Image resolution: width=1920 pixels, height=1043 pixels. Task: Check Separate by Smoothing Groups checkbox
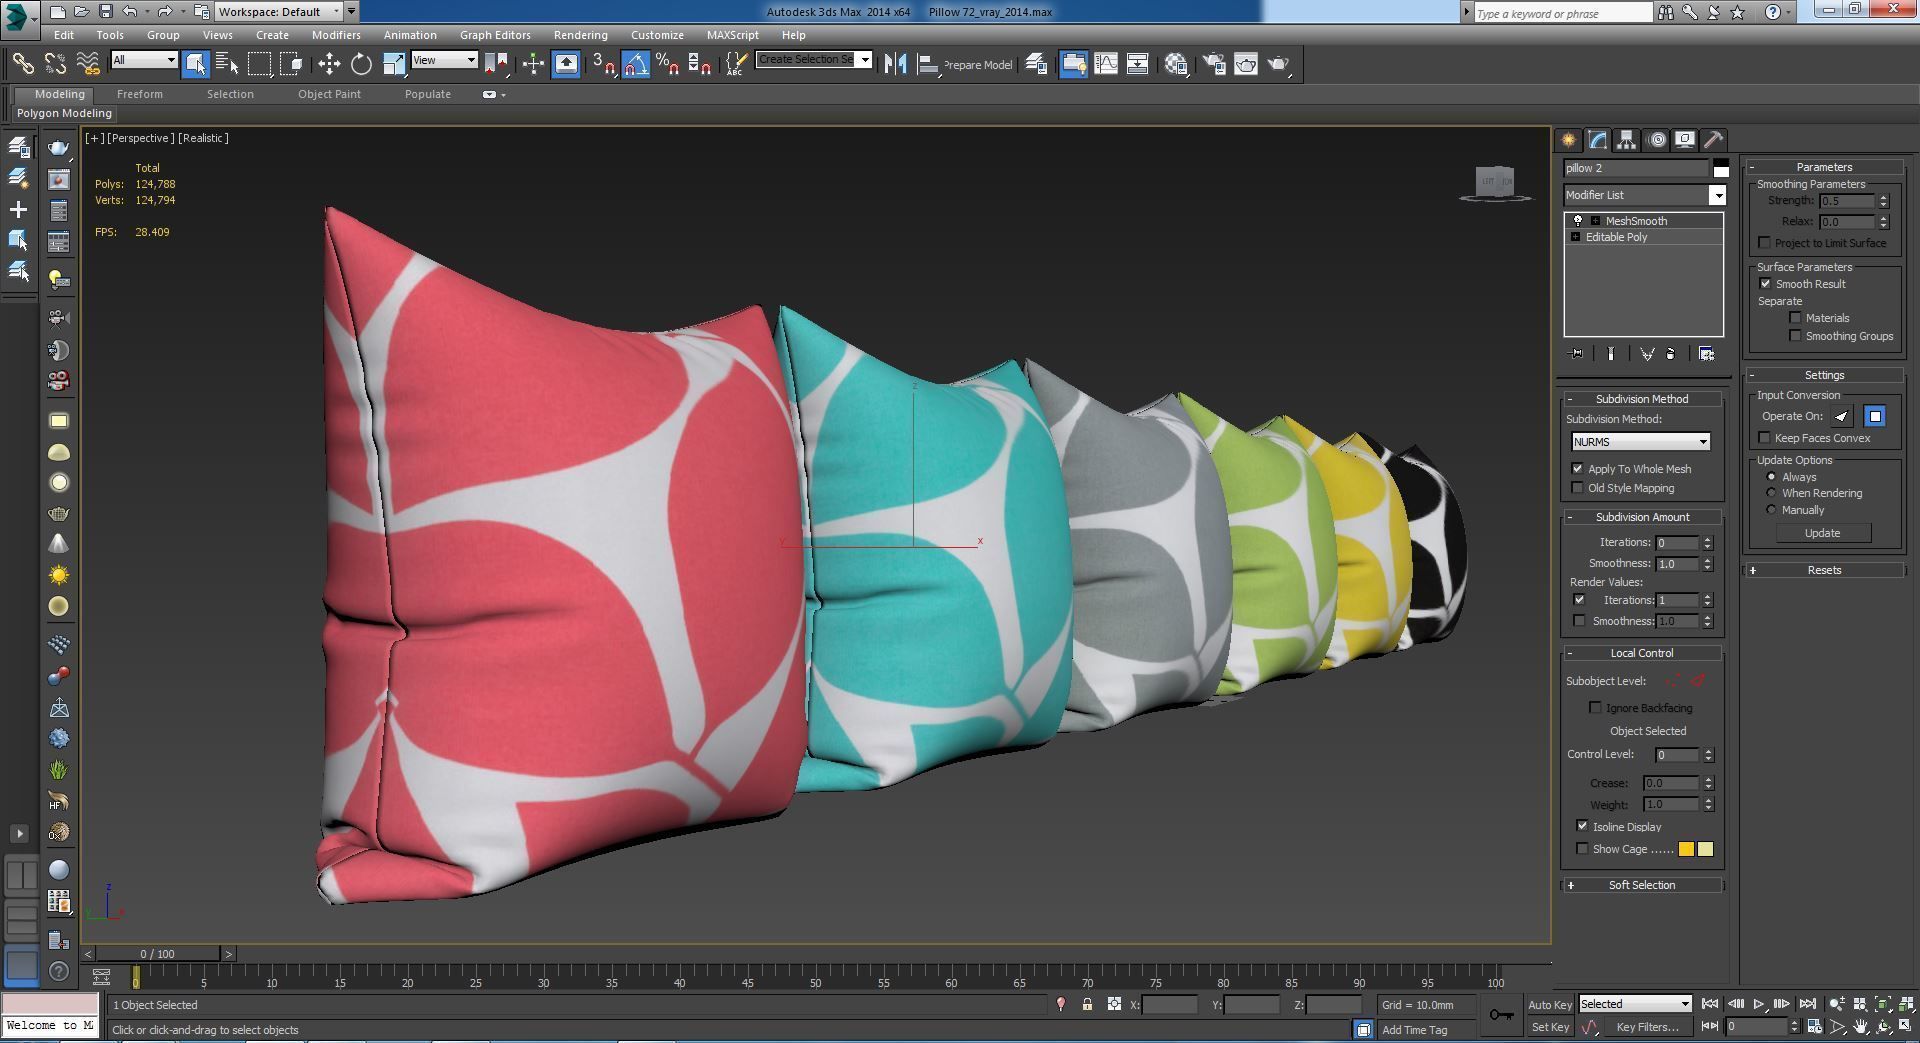pyautogui.click(x=1795, y=336)
